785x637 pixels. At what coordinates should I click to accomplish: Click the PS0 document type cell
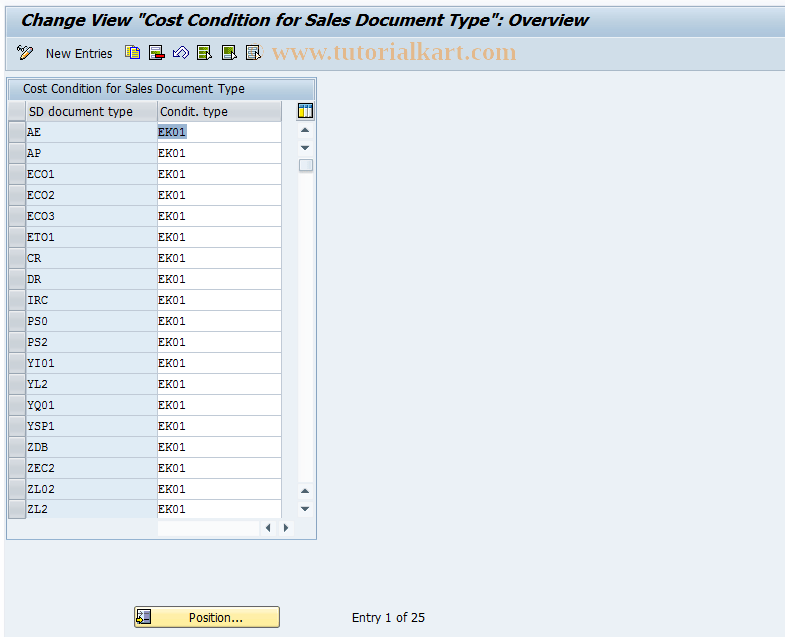tap(91, 322)
